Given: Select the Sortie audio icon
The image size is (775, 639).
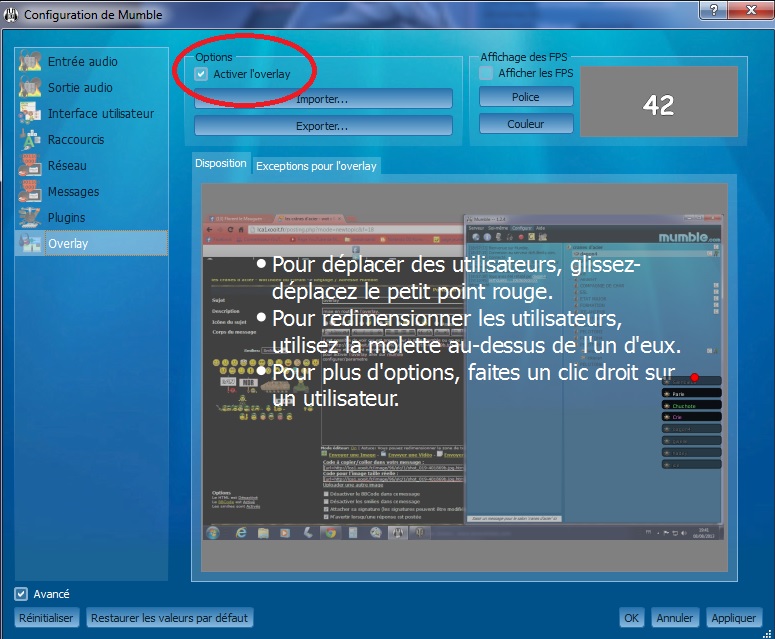Looking at the screenshot, I should click(30, 87).
